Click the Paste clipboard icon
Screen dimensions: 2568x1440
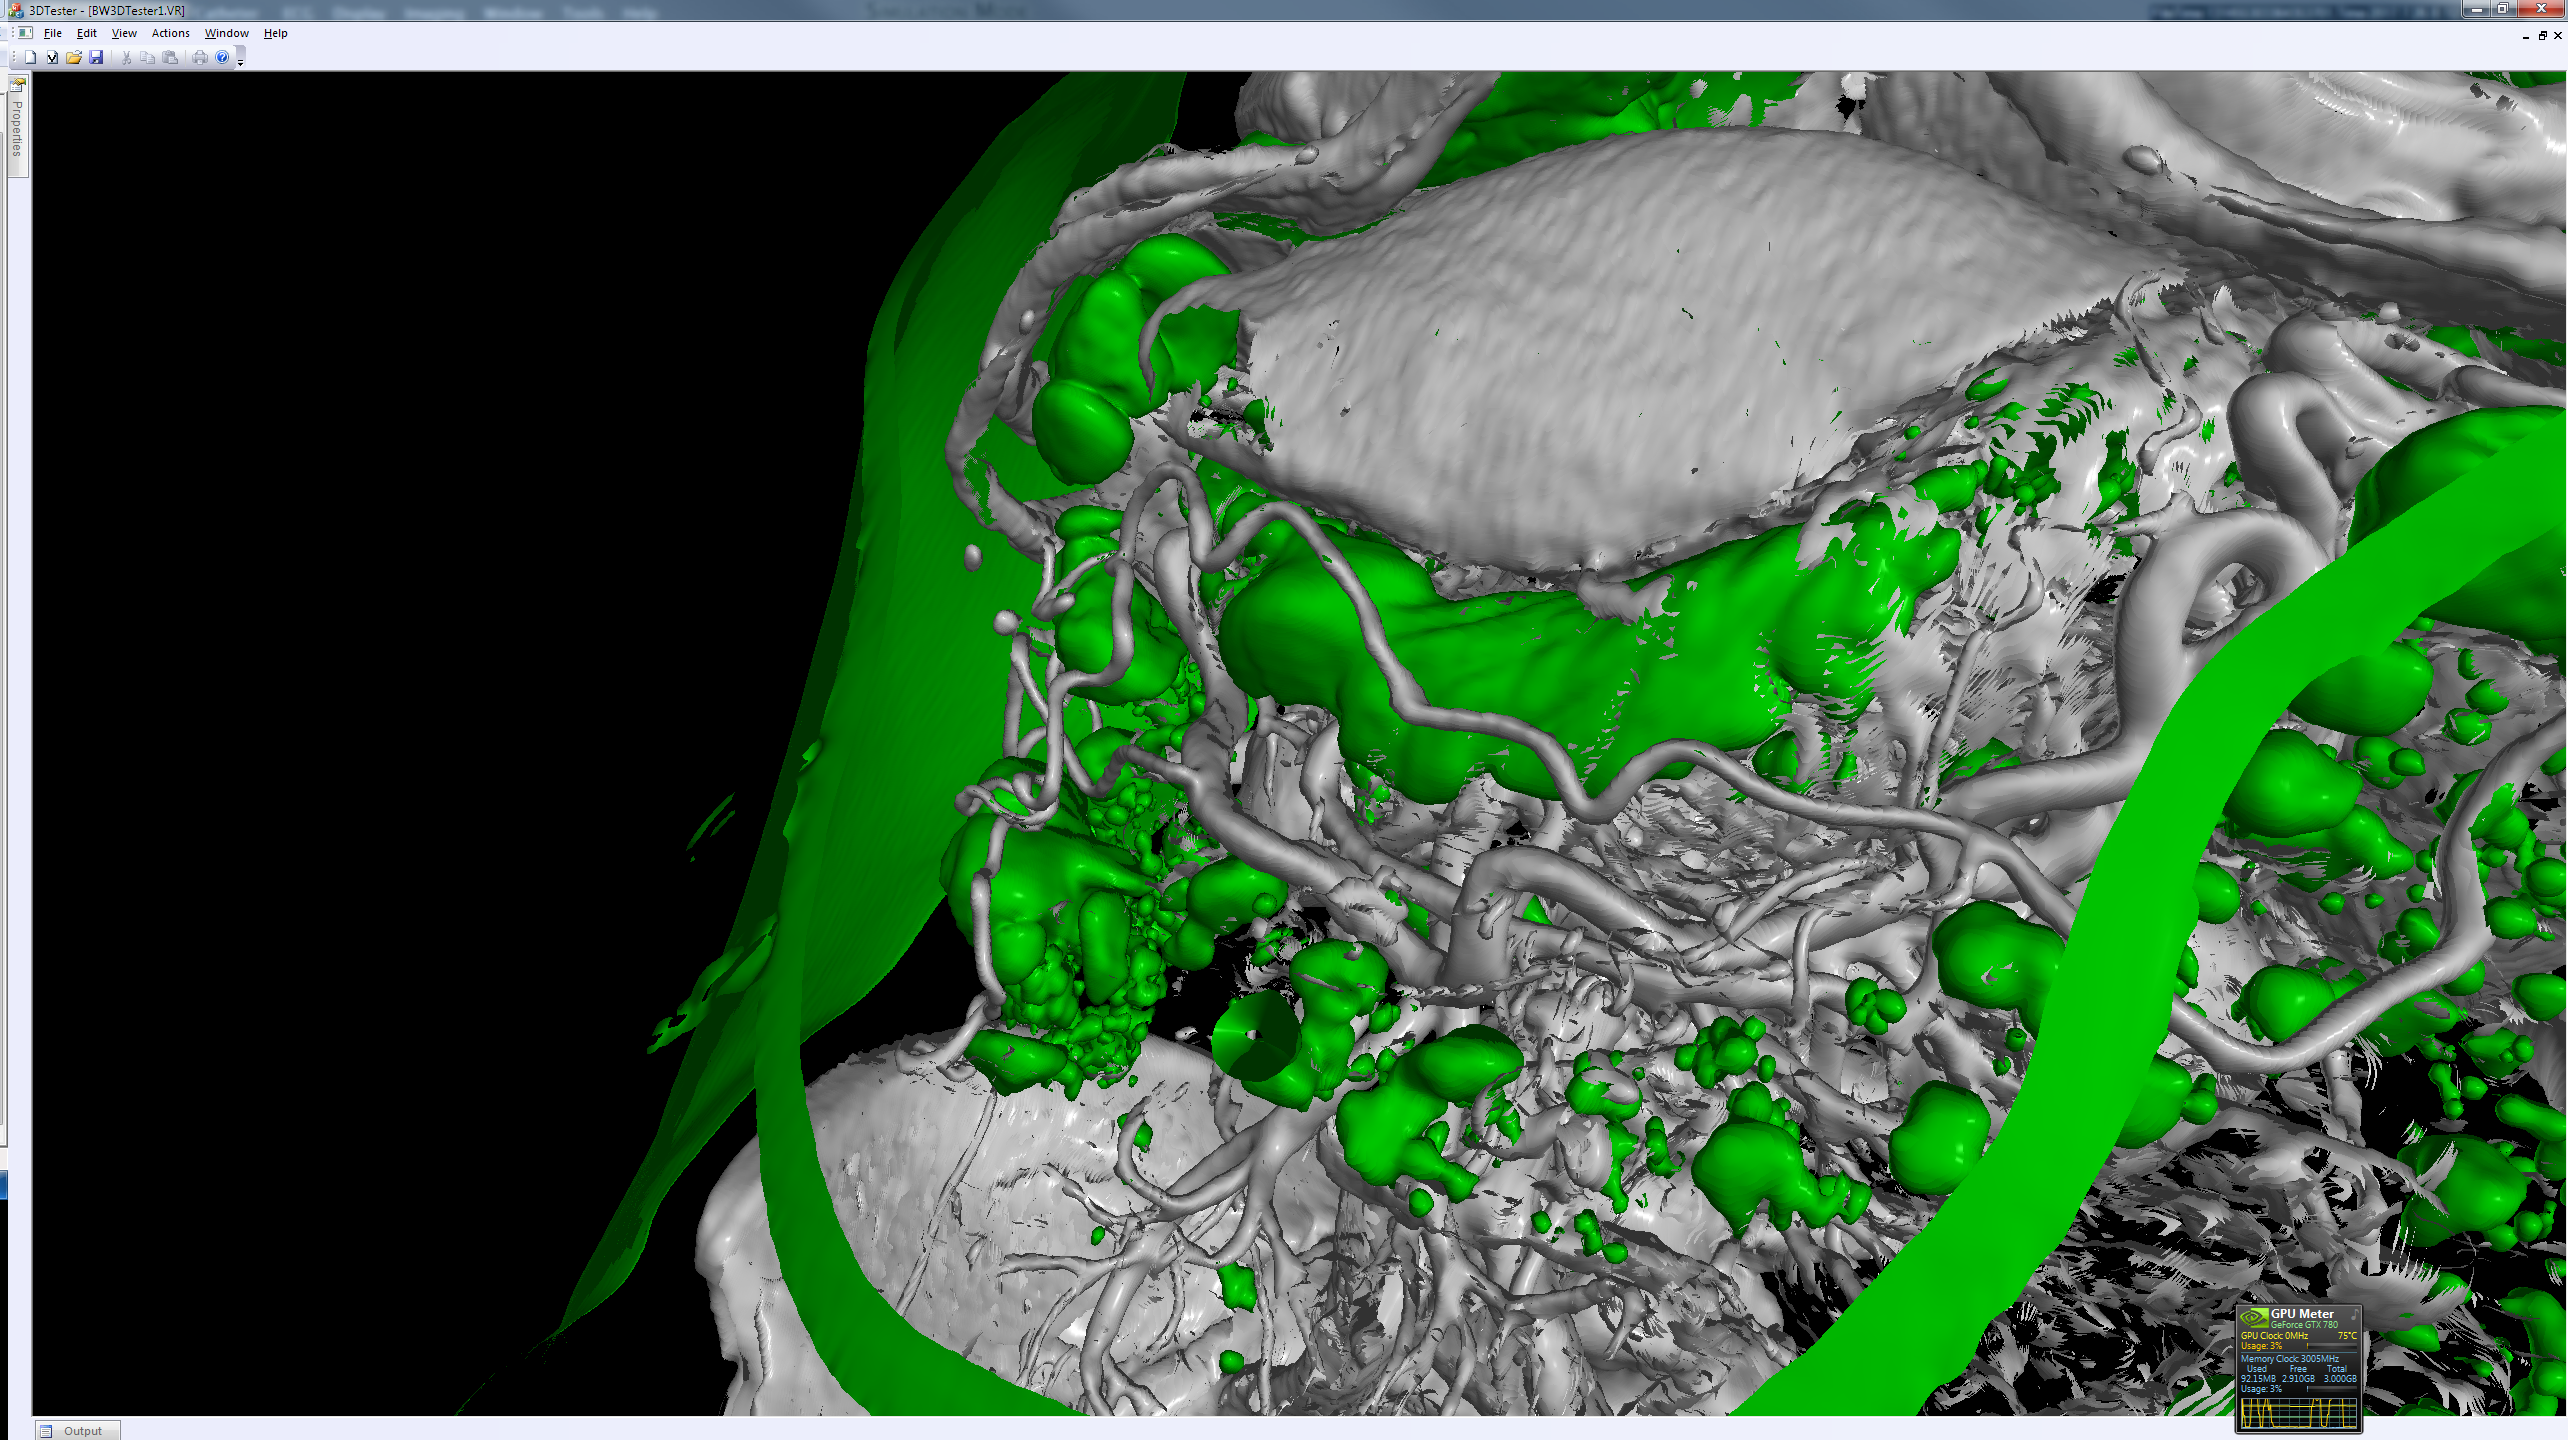click(x=170, y=57)
